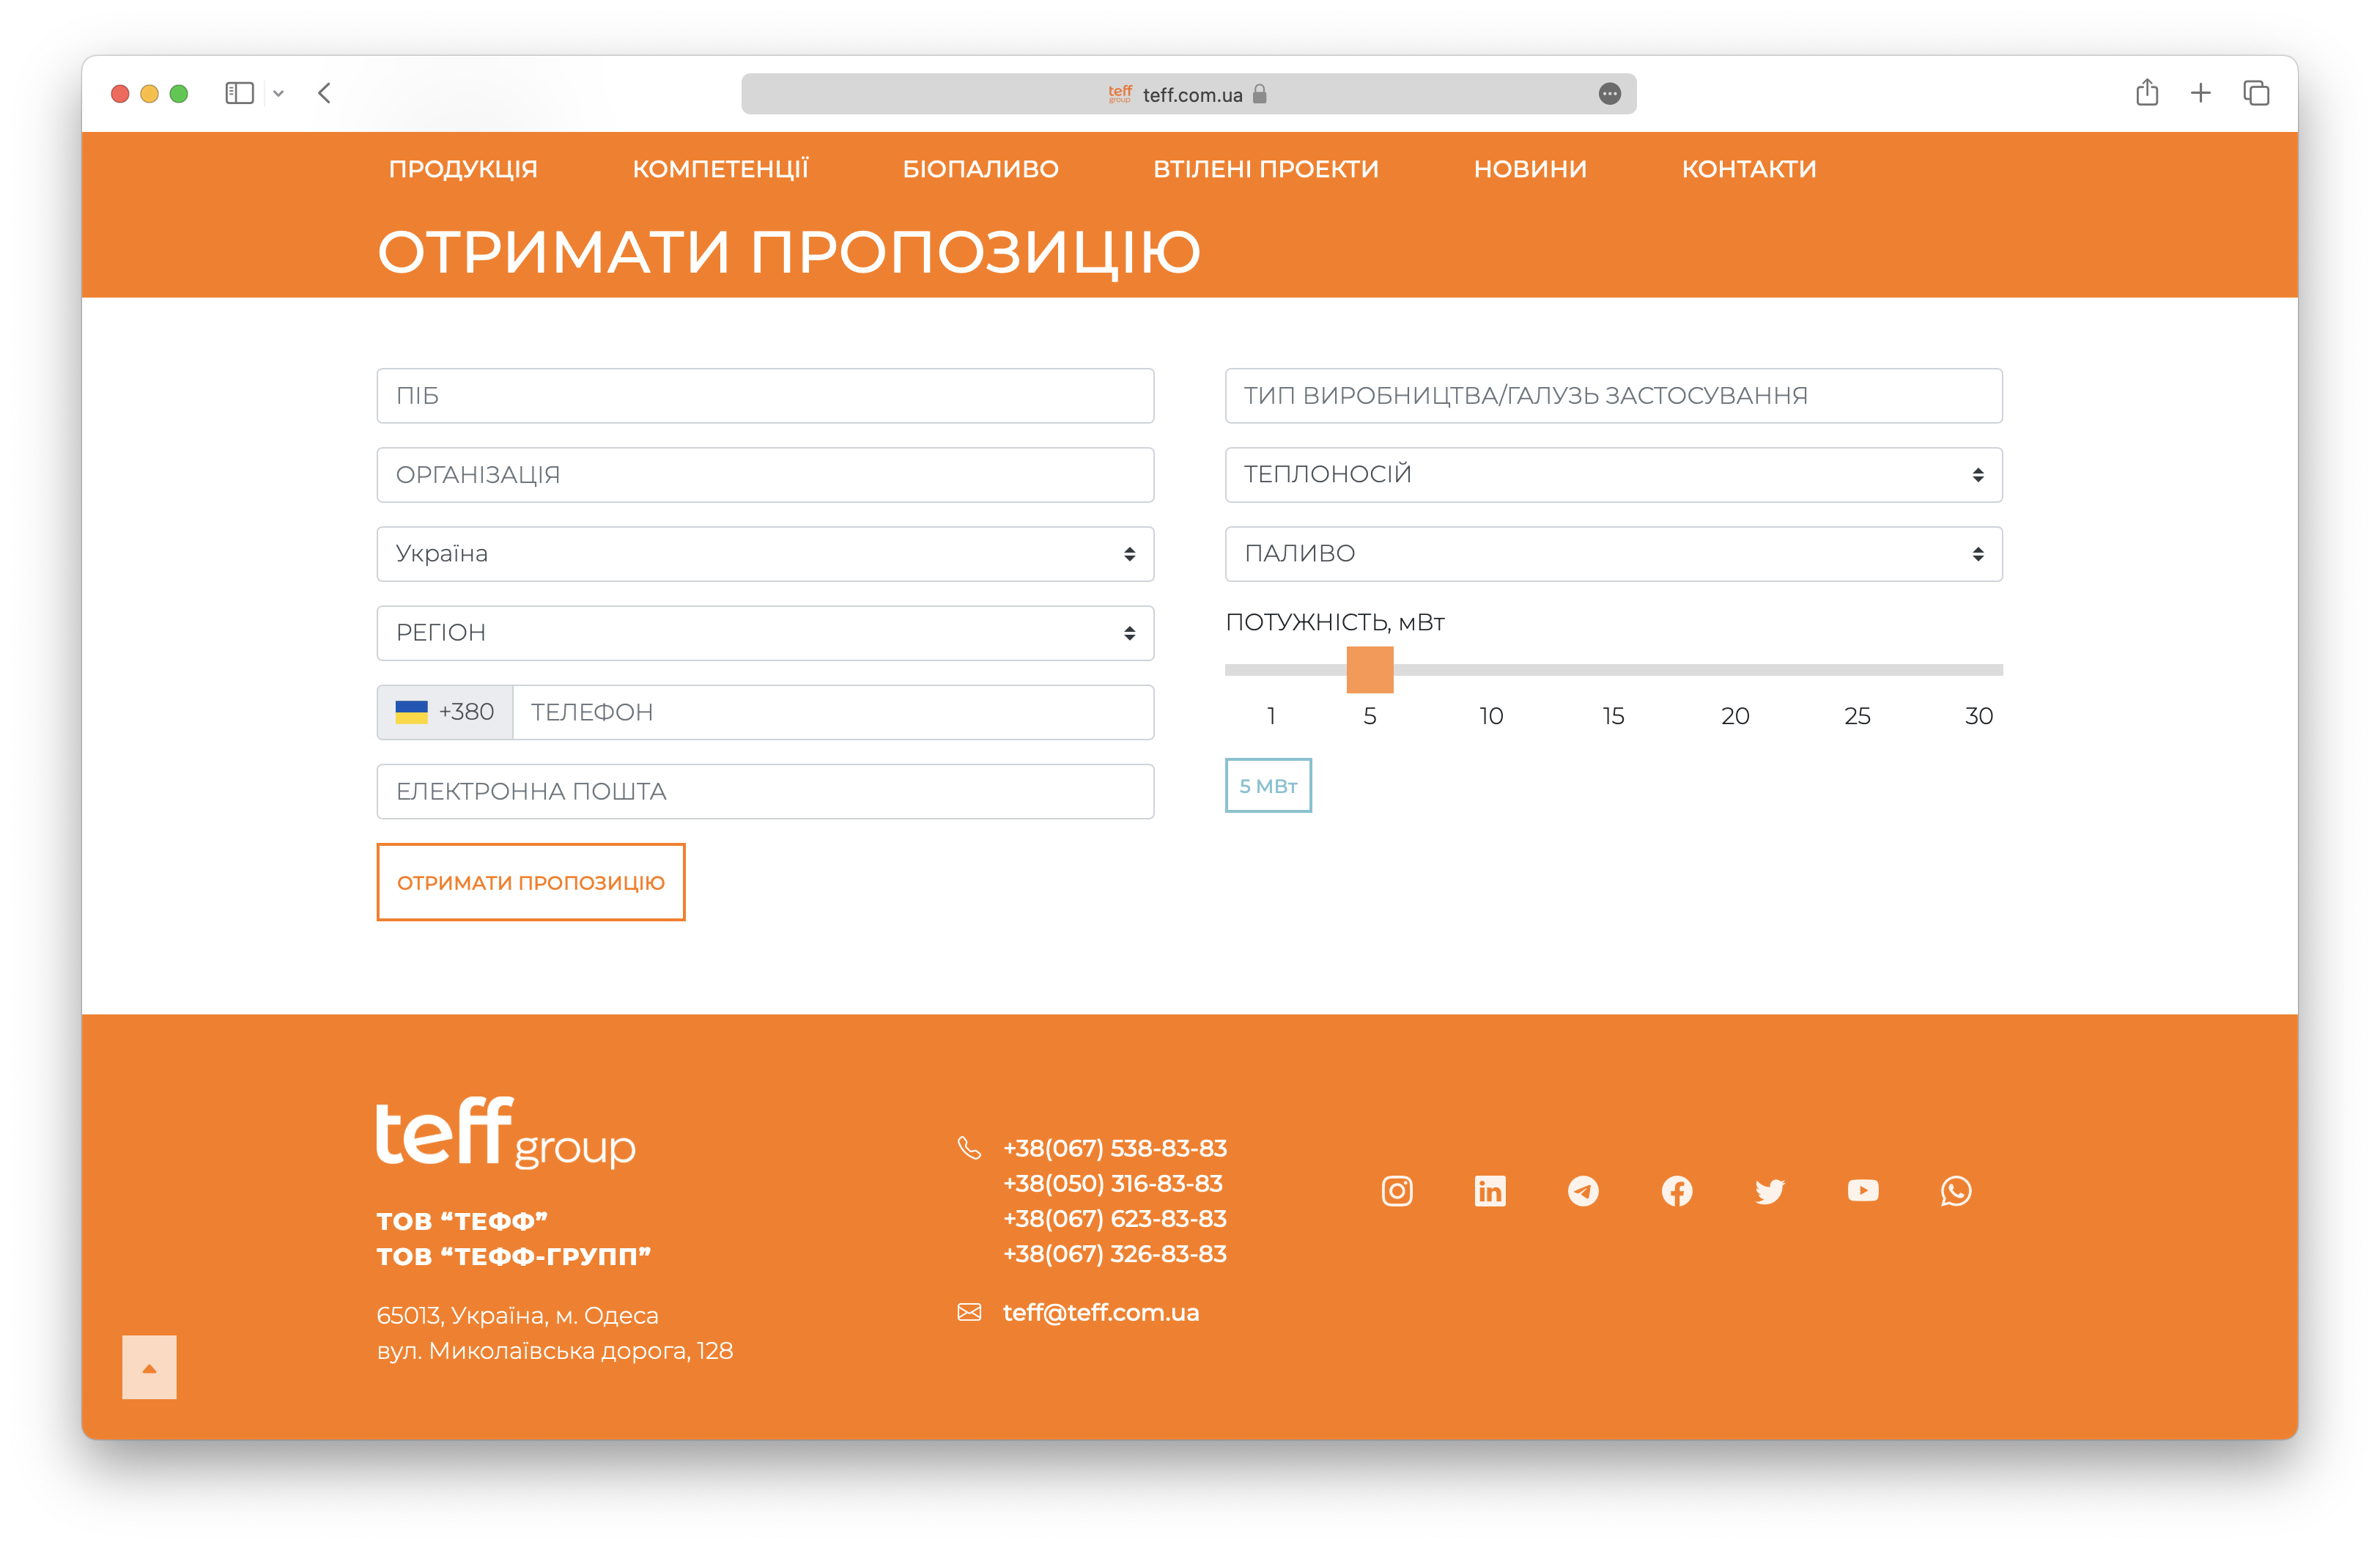Expand the Україна country dropdown
2380x1548 pixels.
pos(765,554)
